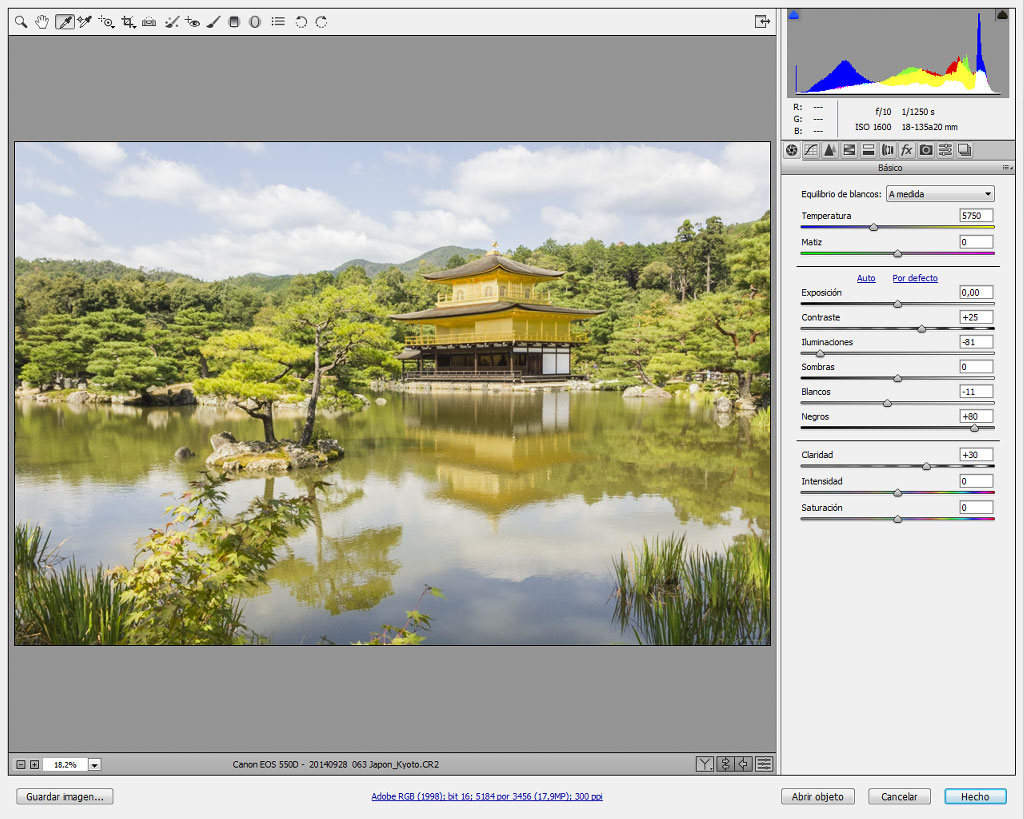Select the Graduated Filter tool

pyautogui.click(x=234, y=22)
